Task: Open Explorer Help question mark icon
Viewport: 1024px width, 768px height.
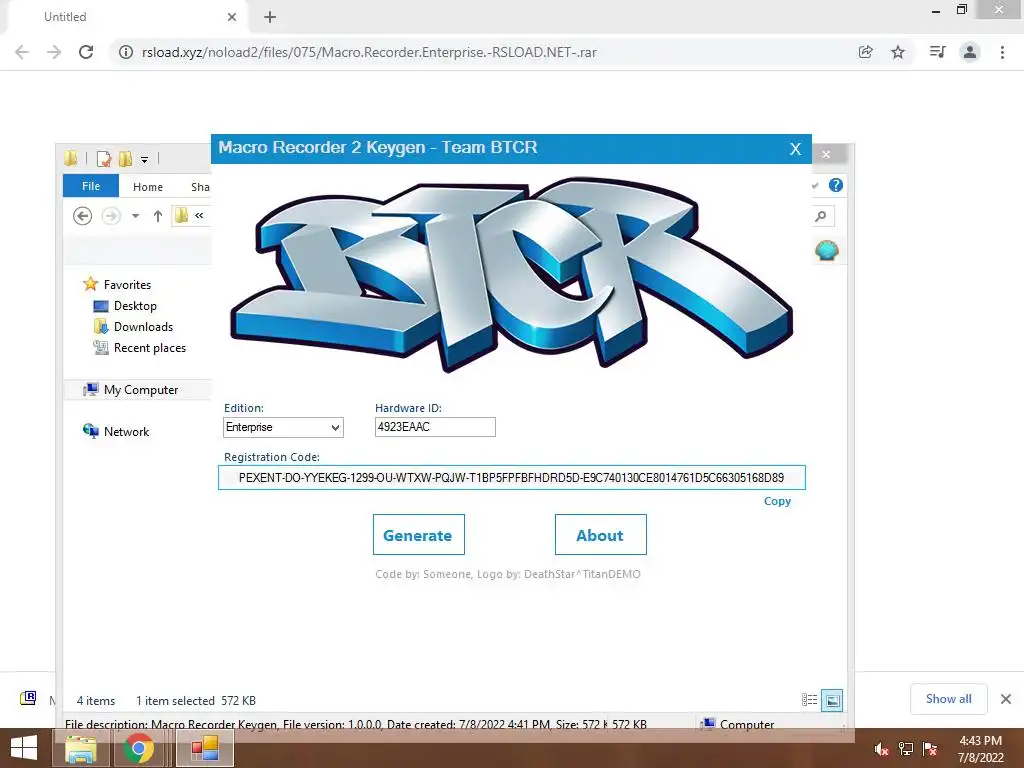Action: tap(835, 185)
